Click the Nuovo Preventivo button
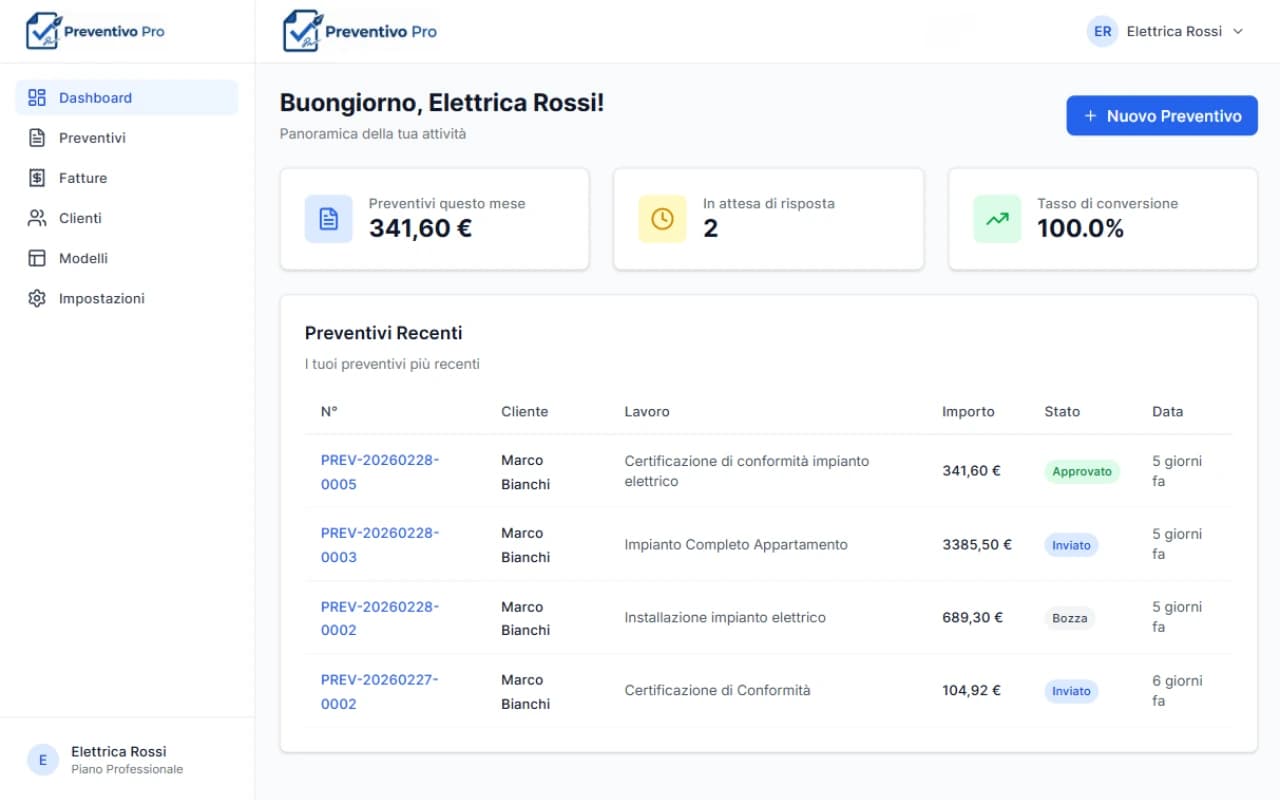Image resolution: width=1280 pixels, height=800 pixels. tap(1161, 115)
